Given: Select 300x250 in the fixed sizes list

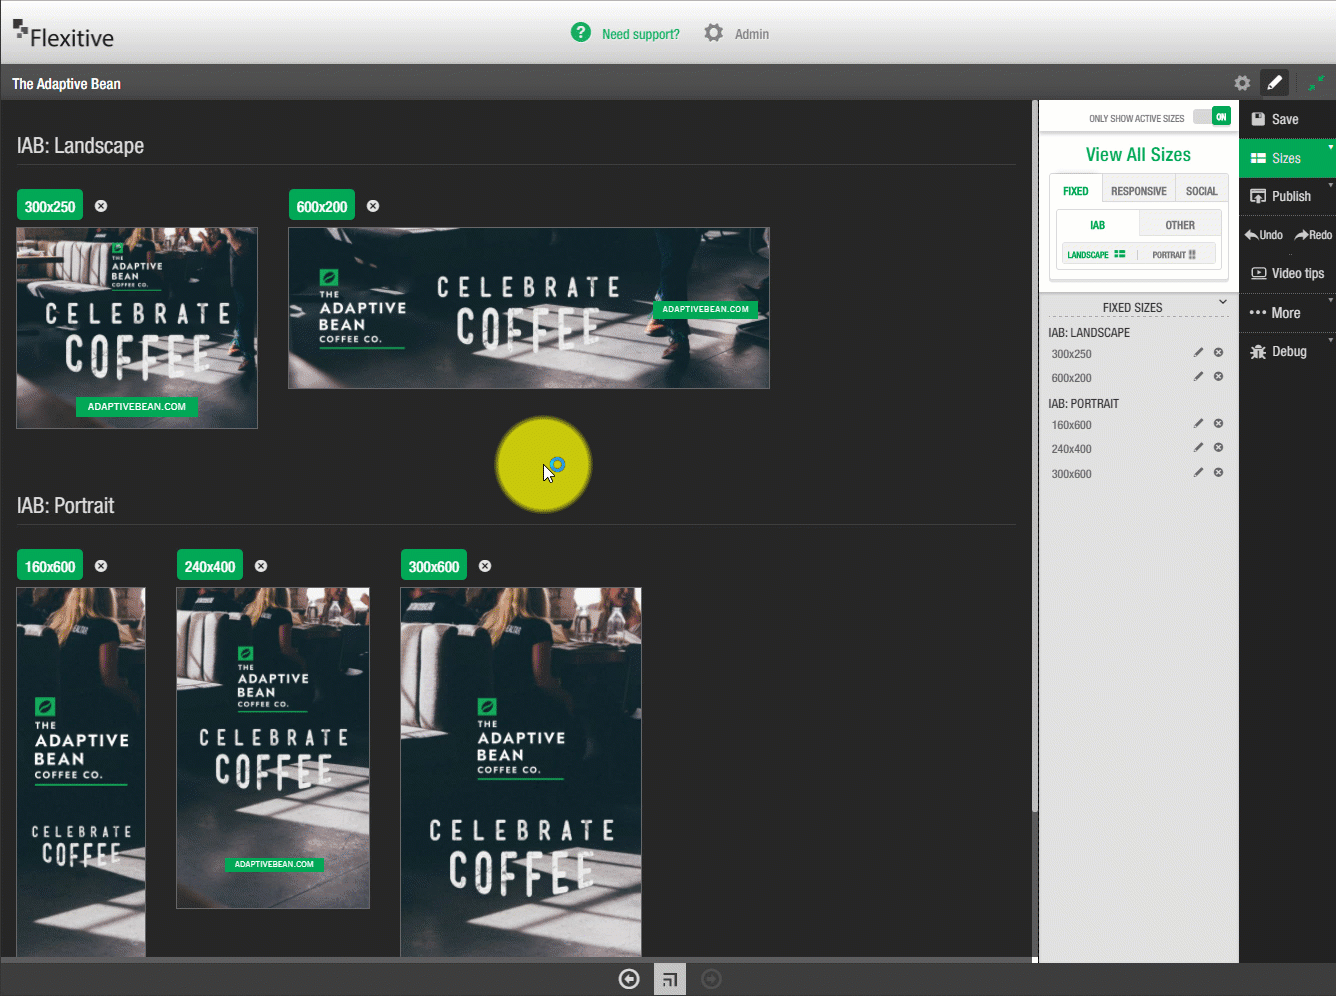Looking at the screenshot, I should click(x=1071, y=354).
